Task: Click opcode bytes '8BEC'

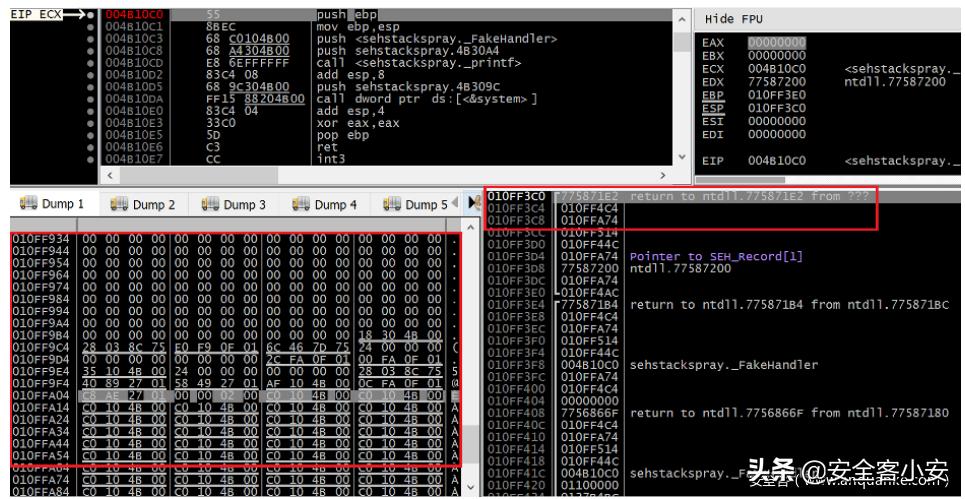Action: click(x=221, y=26)
